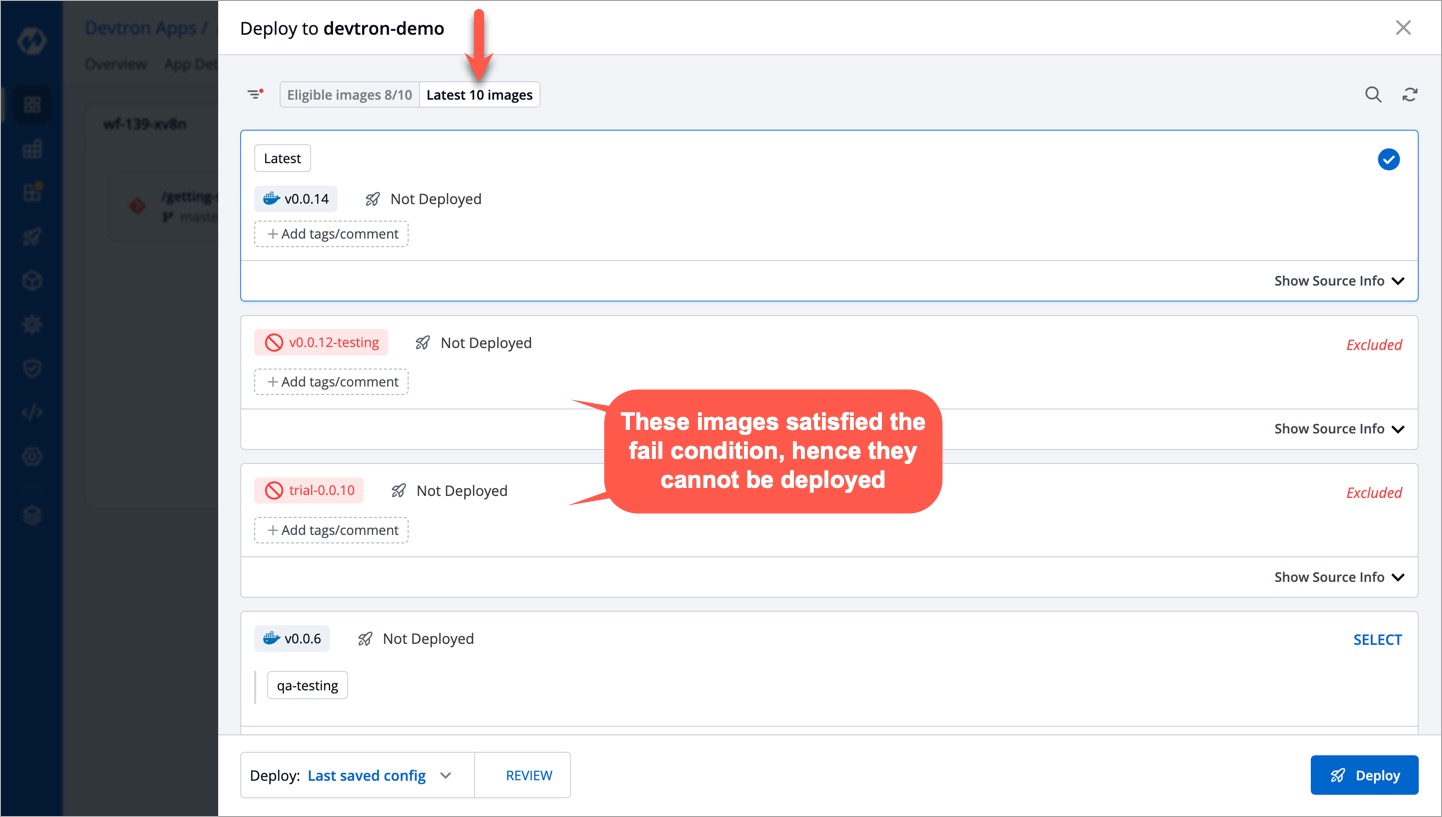Click the Latest label badge
This screenshot has width=1442, height=817.
pyautogui.click(x=283, y=158)
